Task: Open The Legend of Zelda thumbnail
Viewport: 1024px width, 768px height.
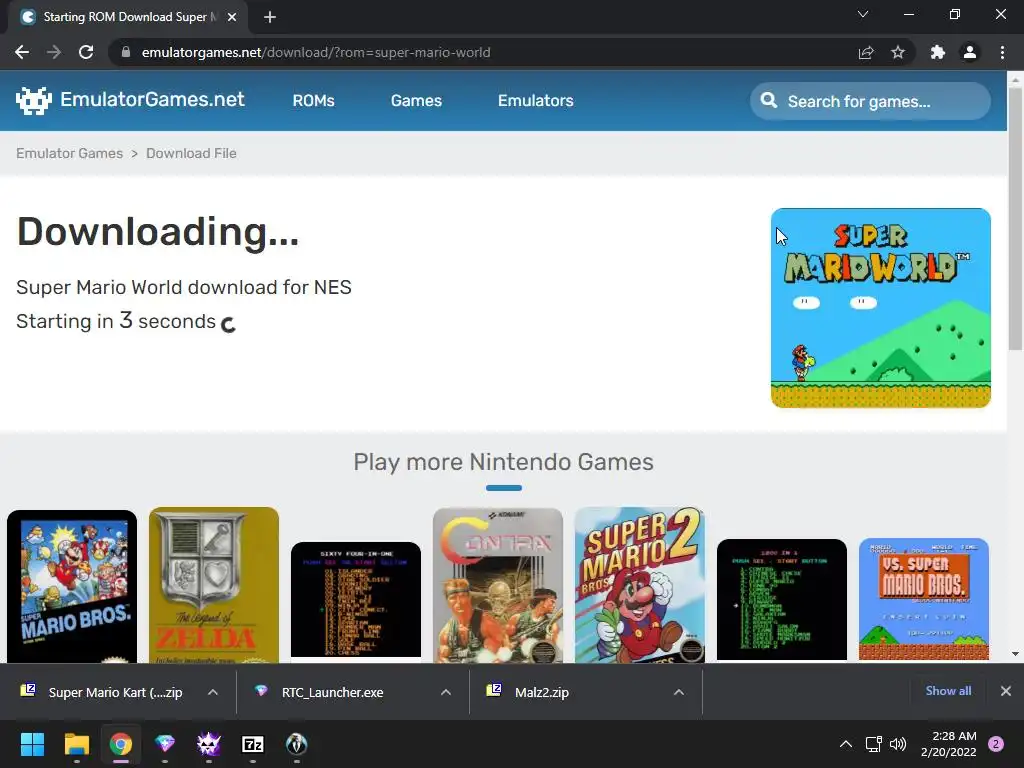Action: point(214,585)
